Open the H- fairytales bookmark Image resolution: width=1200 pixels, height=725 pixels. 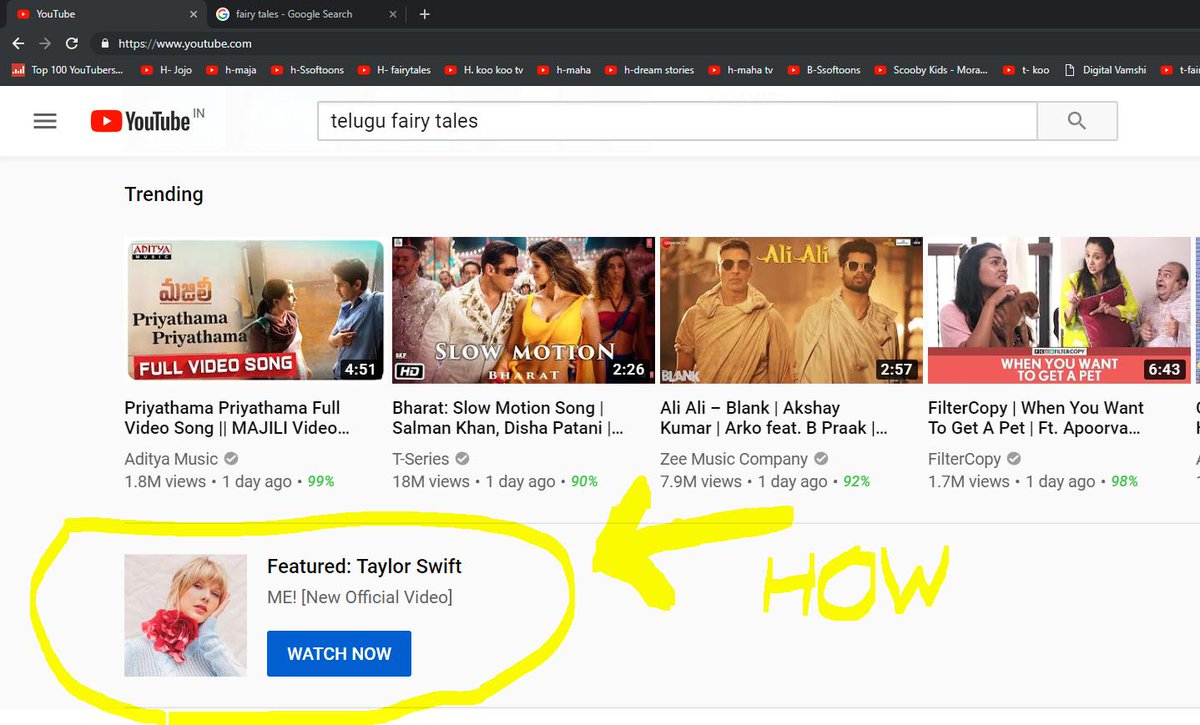point(394,70)
